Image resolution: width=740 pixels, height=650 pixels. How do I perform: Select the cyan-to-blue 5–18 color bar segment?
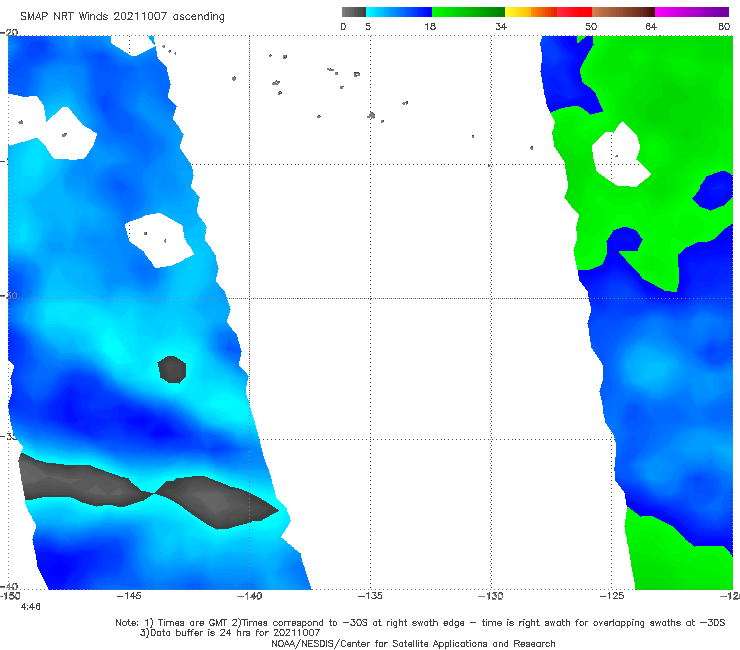pyautogui.click(x=399, y=12)
